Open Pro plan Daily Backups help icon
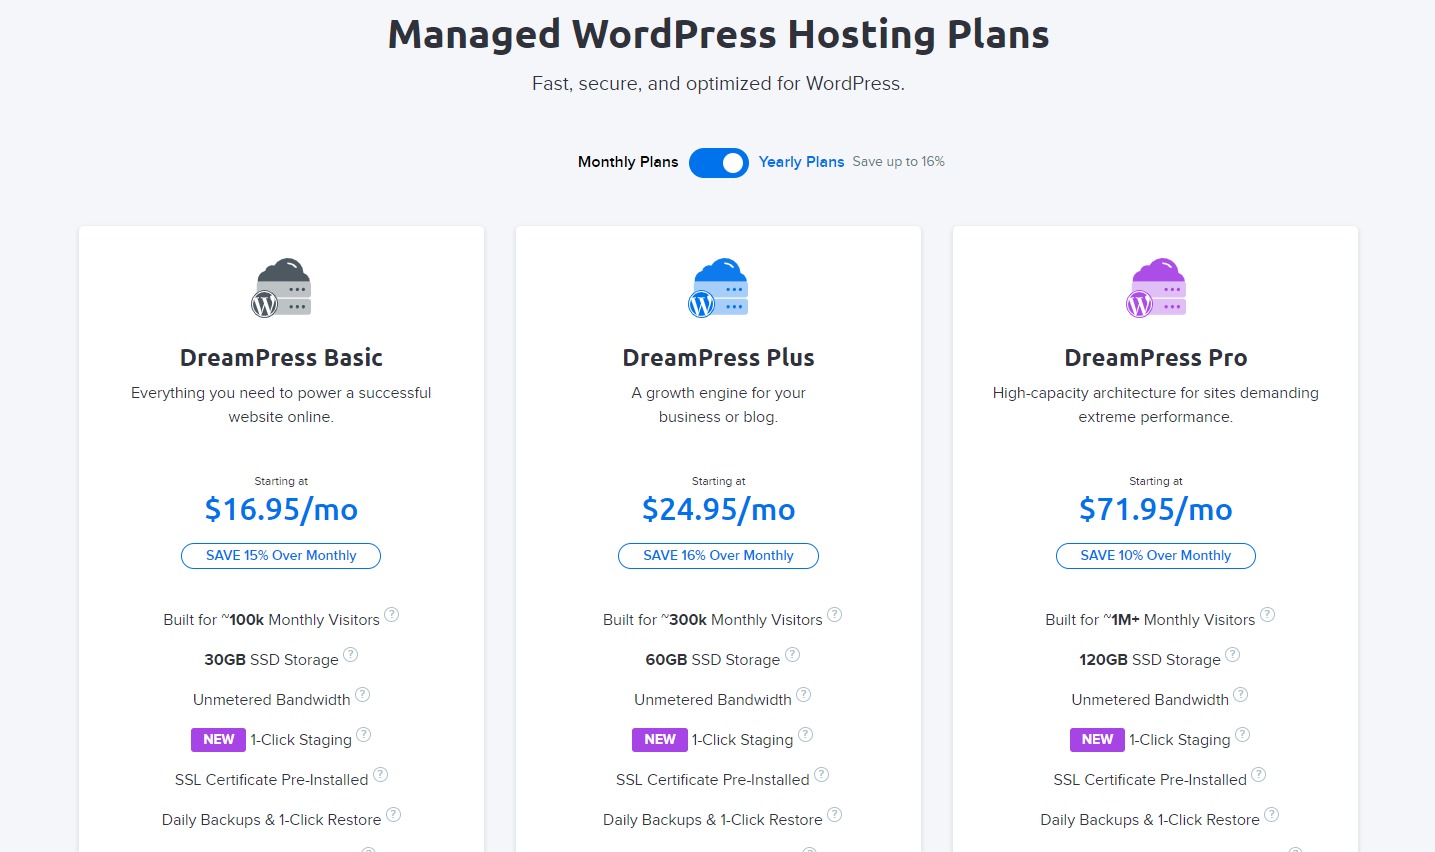 coord(1272,815)
